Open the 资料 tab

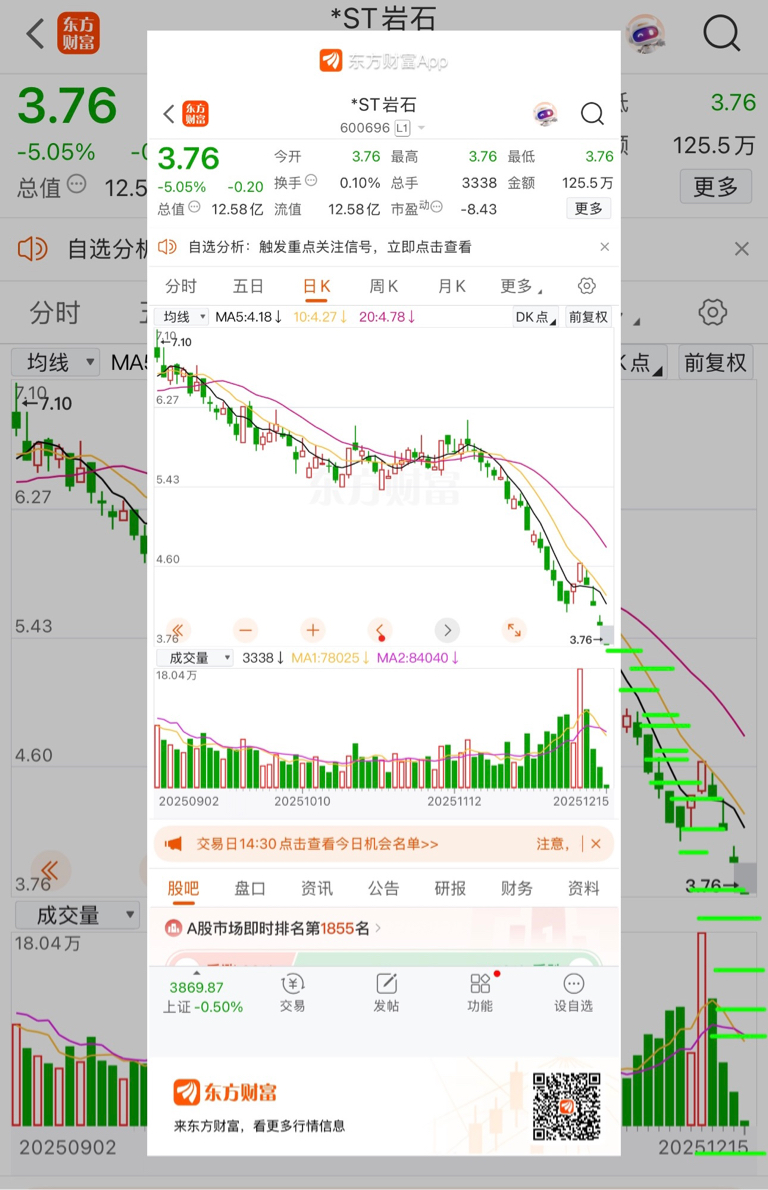[x=584, y=888]
